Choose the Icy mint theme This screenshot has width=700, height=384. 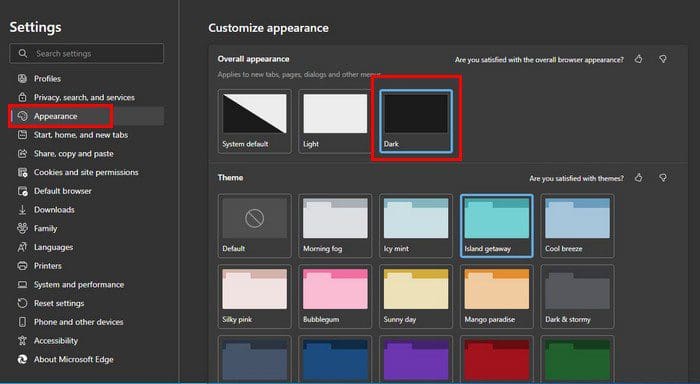[x=416, y=225]
